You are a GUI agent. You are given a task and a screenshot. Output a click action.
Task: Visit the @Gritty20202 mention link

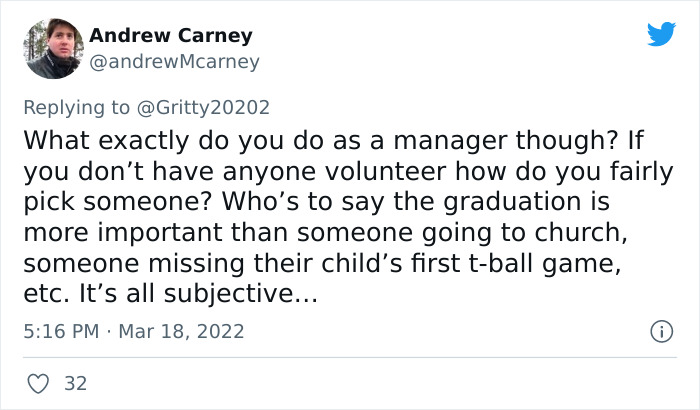click(x=204, y=106)
